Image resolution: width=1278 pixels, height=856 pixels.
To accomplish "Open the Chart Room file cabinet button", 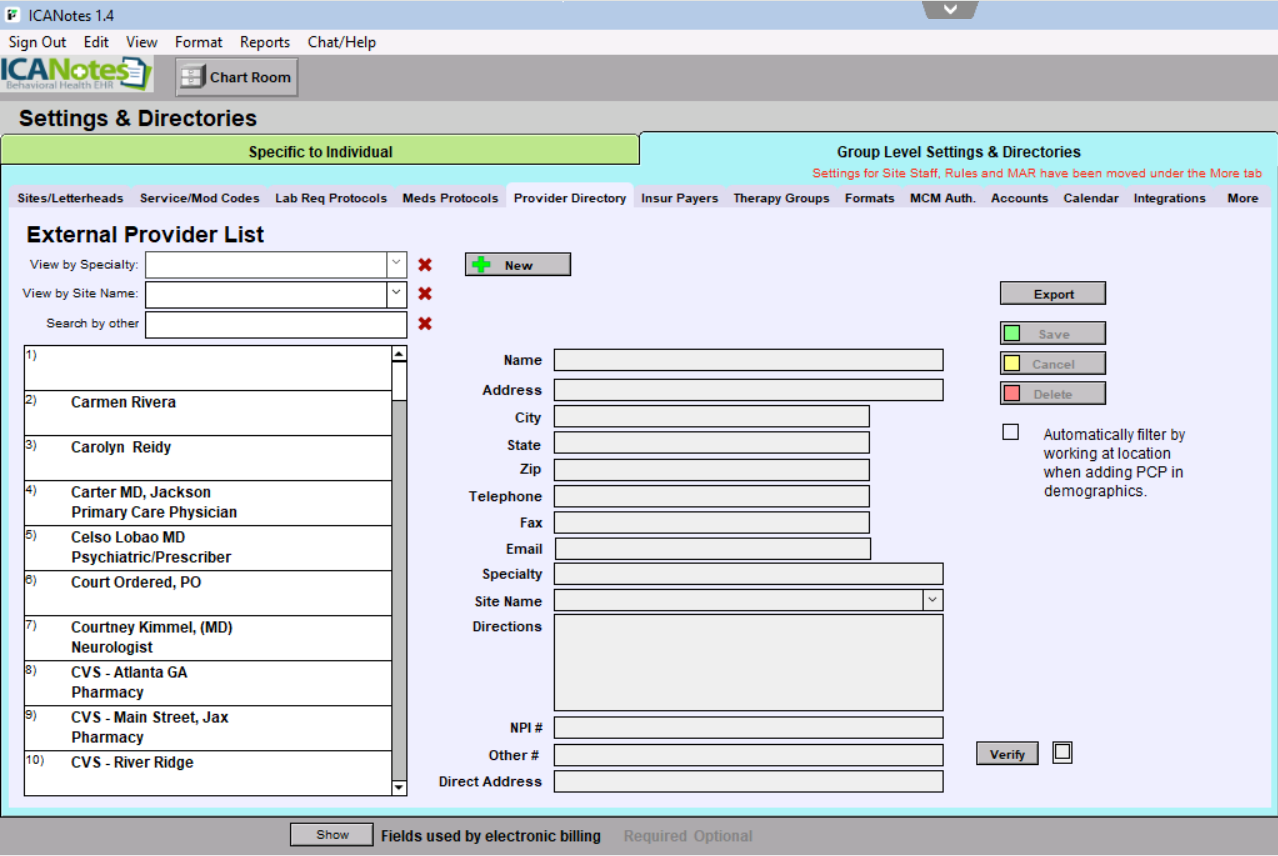I will click(237, 77).
